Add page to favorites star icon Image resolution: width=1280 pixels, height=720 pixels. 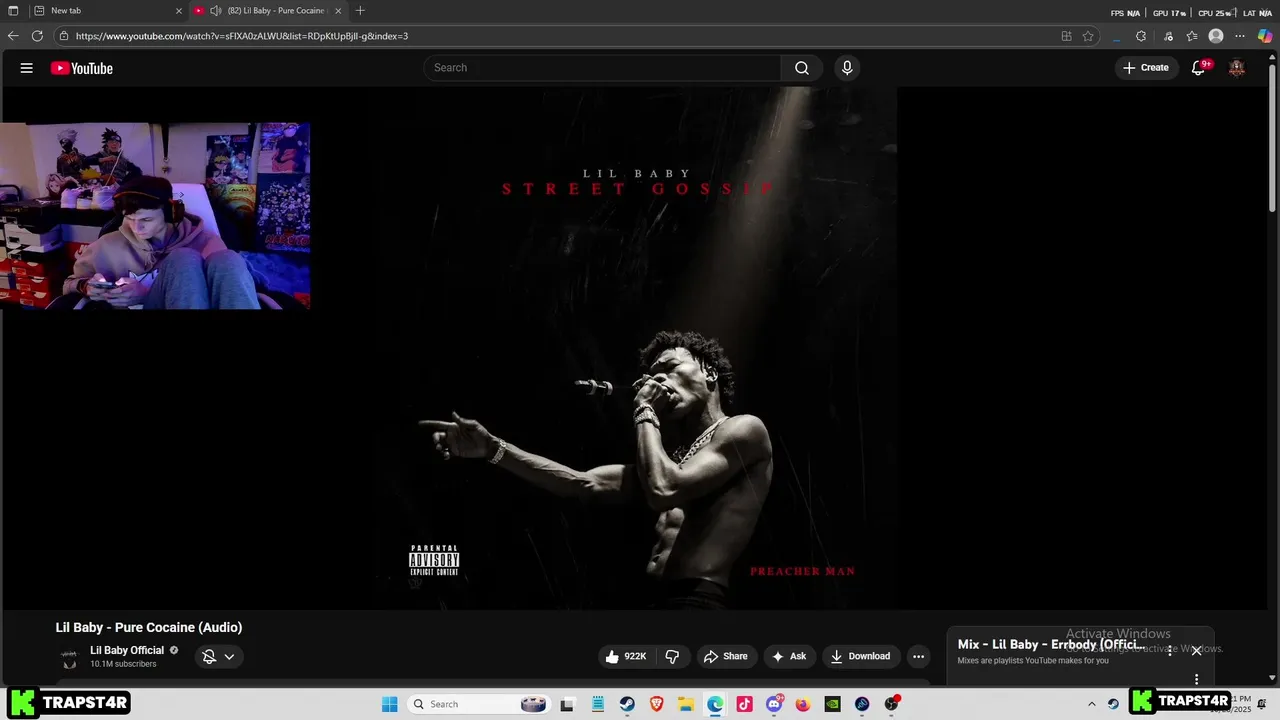point(1088,36)
